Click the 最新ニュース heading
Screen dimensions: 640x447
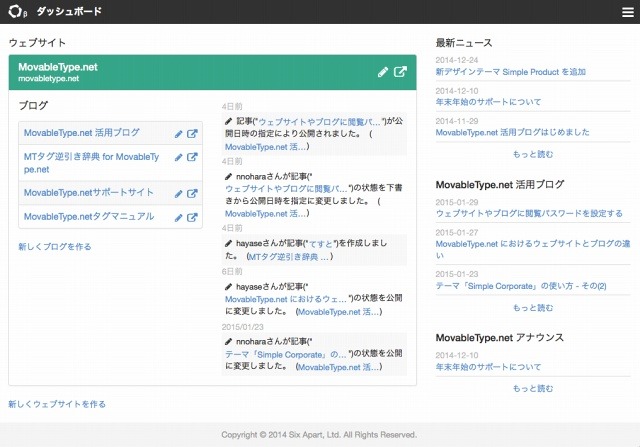pos(464,43)
